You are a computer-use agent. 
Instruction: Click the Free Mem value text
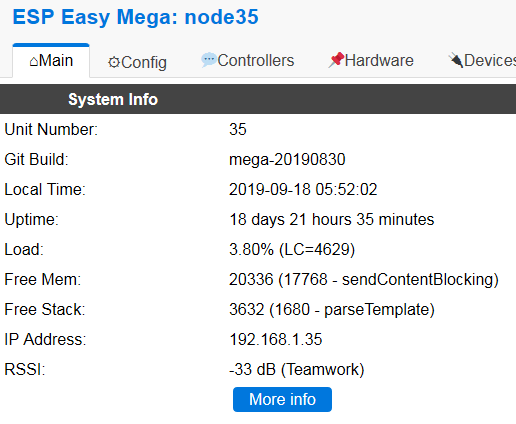click(364, 279)
